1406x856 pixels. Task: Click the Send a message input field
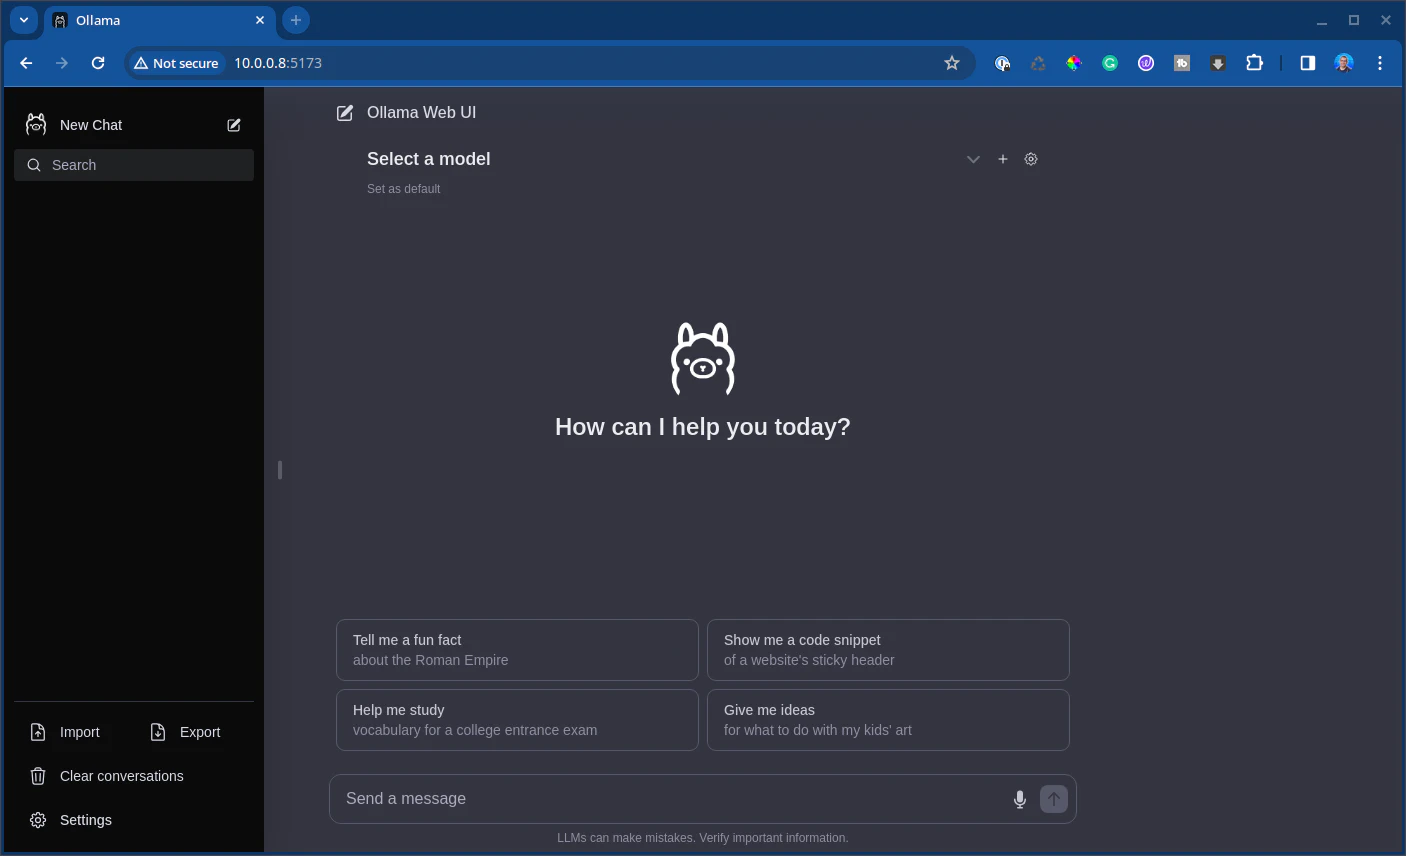[x=670, y=799]
